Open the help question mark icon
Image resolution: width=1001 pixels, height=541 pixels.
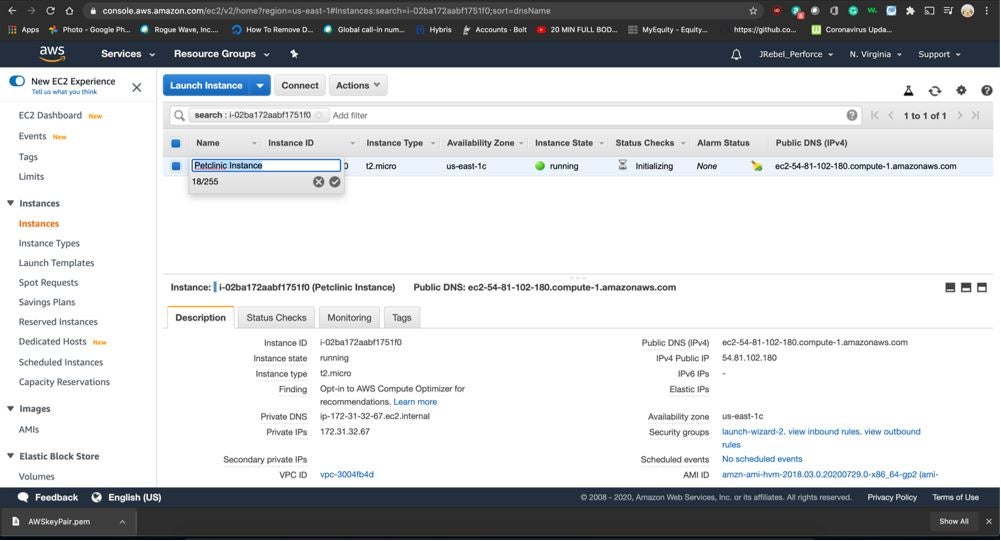point(986,91)
